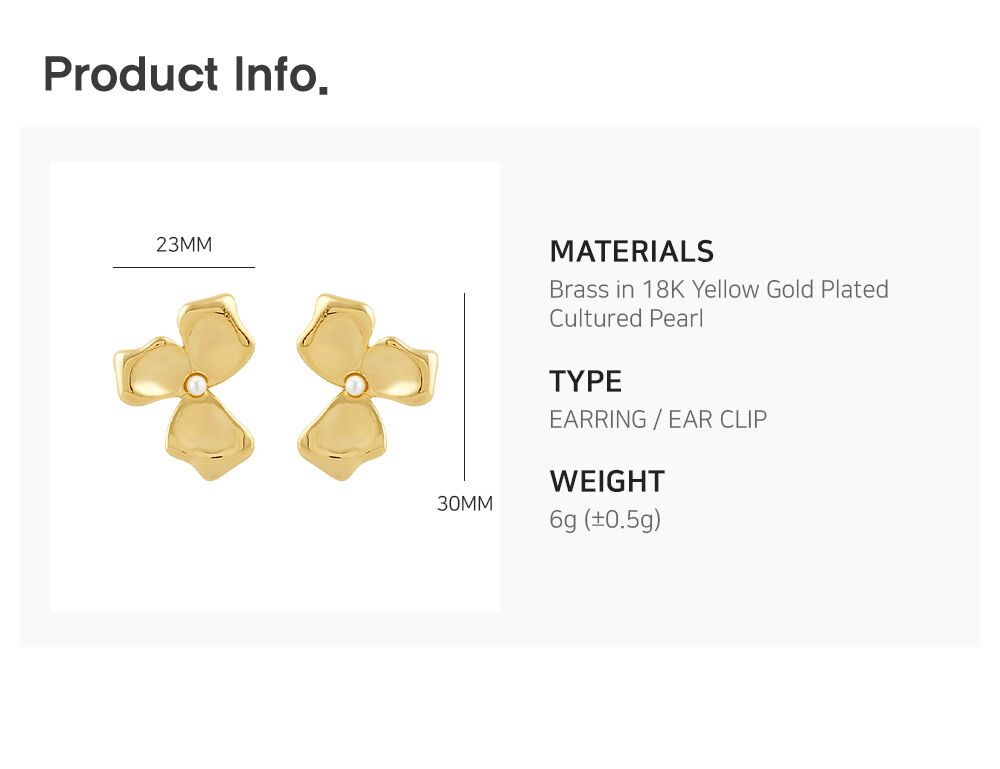Select Brass in 18K Yellow Gold Plated text
Viewport: 1000px width, 769px height.
[719, 289]
